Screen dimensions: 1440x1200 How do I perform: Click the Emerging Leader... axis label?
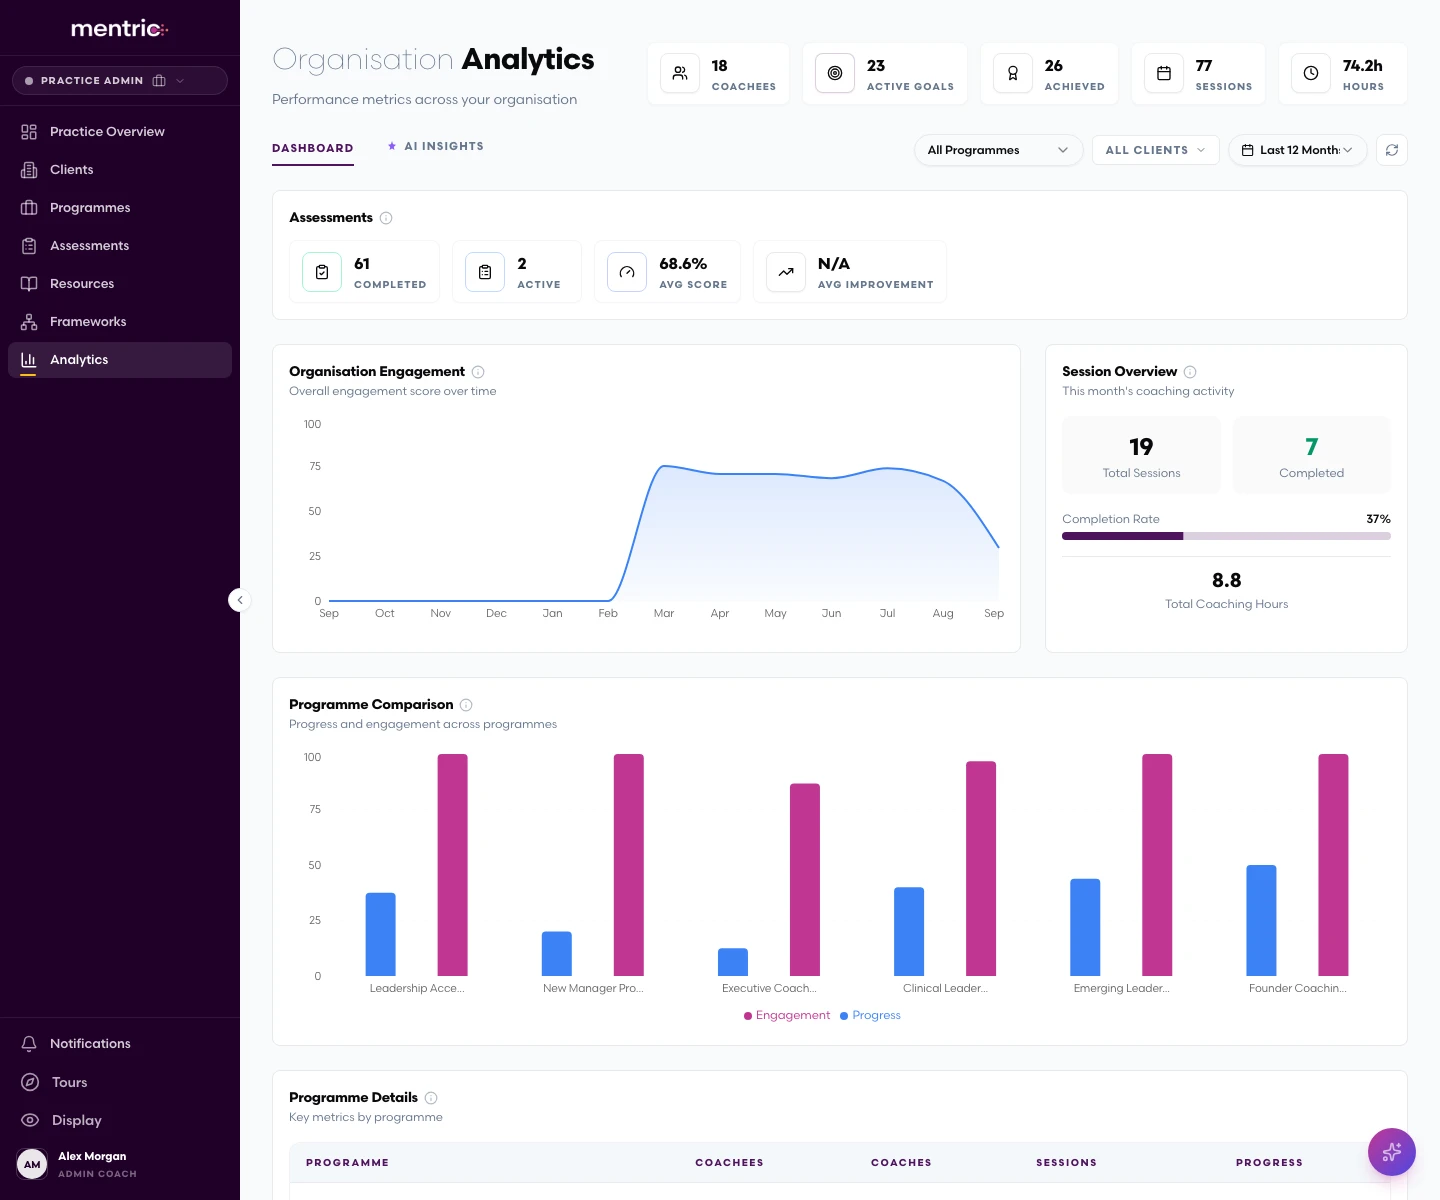coord(1121,988)
